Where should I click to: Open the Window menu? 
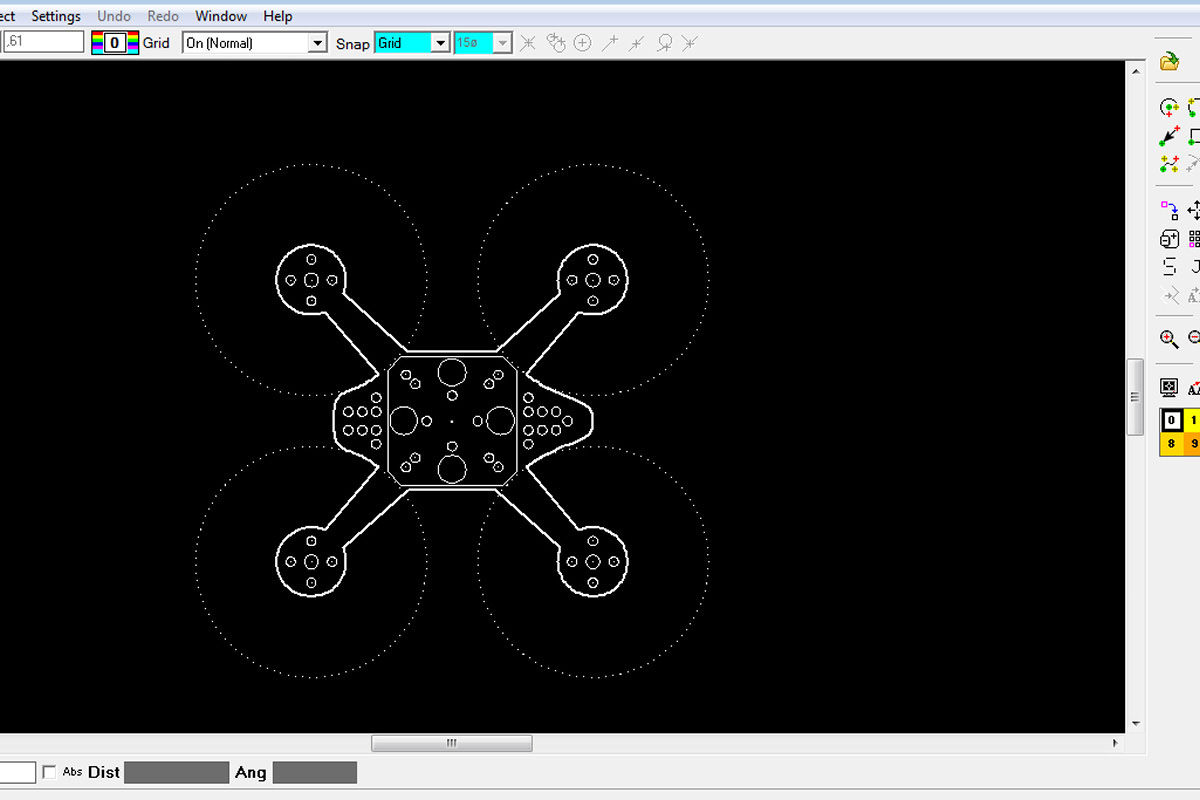pyautogui.click(x=221, y=16)
